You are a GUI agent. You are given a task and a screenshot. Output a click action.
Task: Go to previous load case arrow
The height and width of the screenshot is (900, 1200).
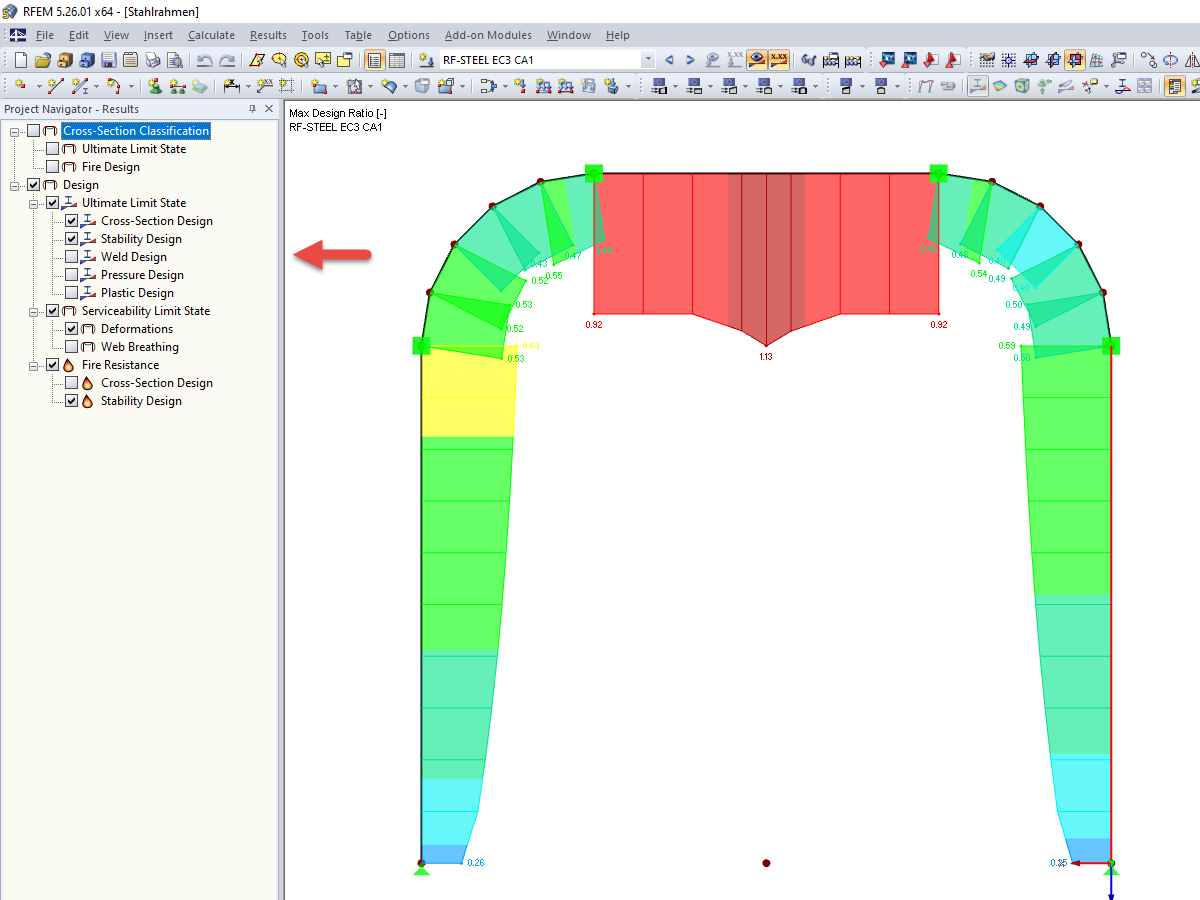coord(669,60)
